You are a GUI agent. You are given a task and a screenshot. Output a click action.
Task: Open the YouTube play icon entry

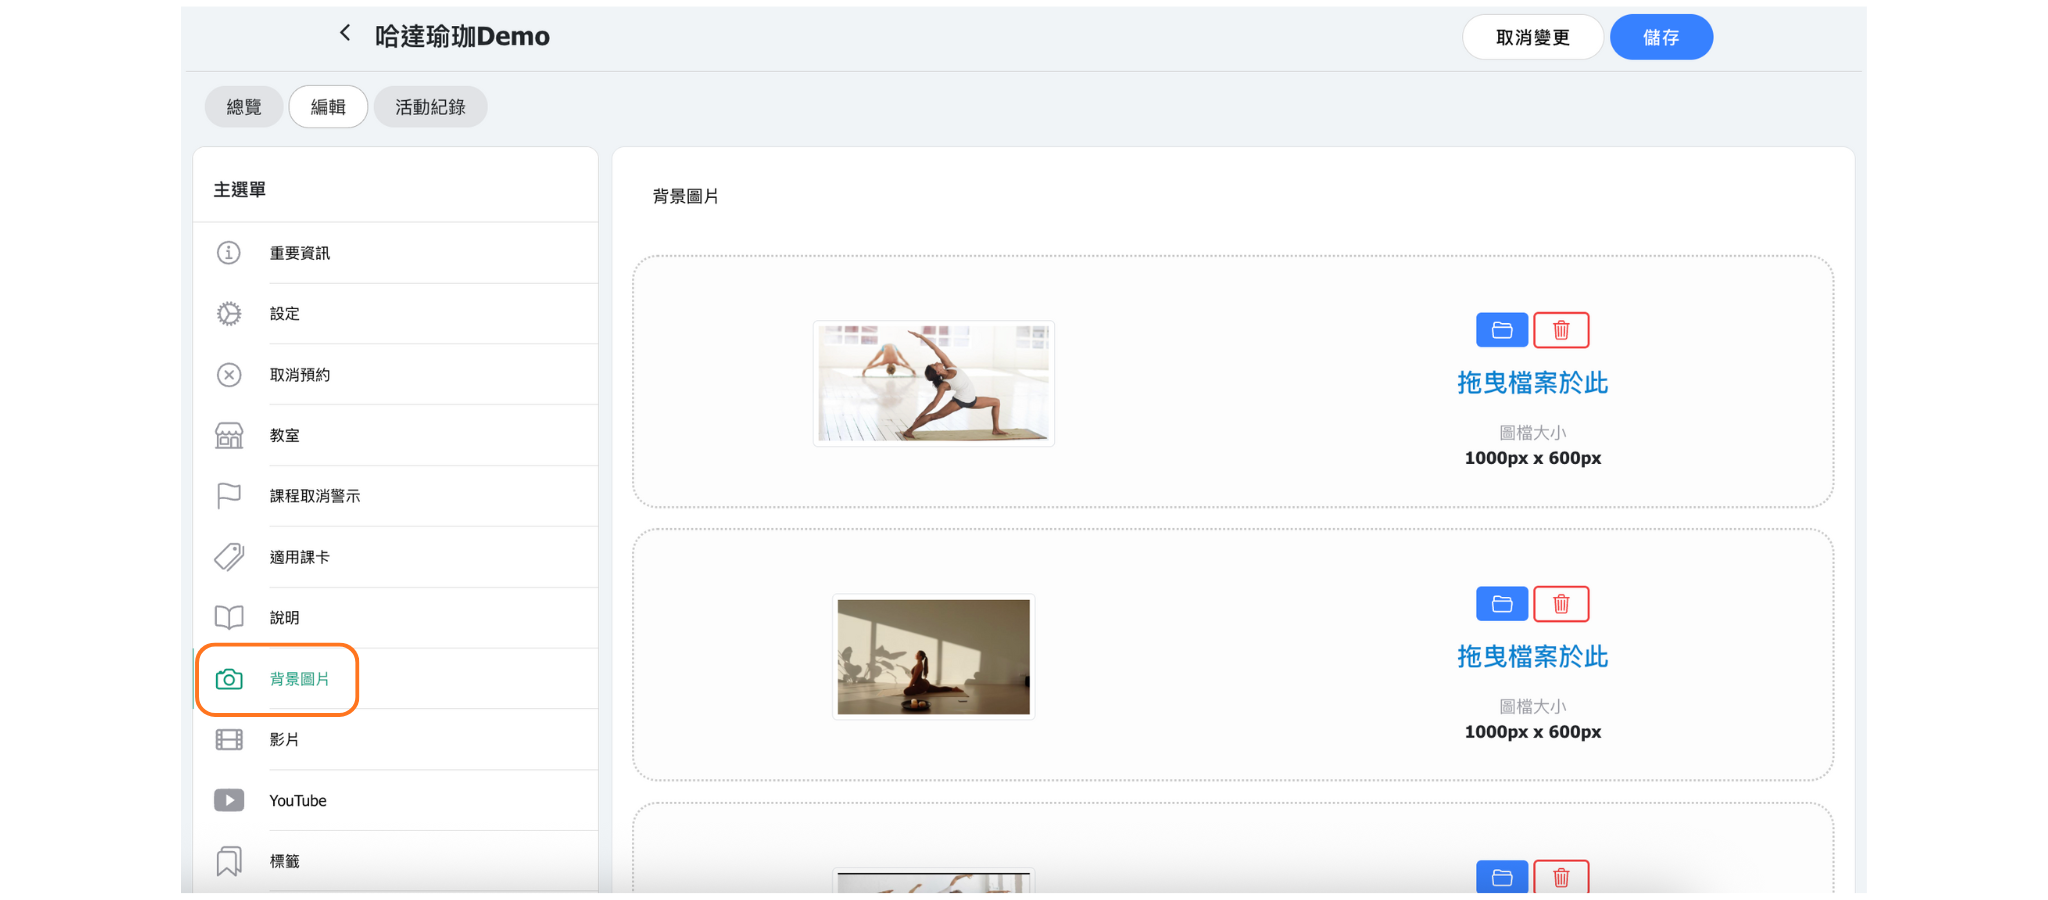[229, 801]
